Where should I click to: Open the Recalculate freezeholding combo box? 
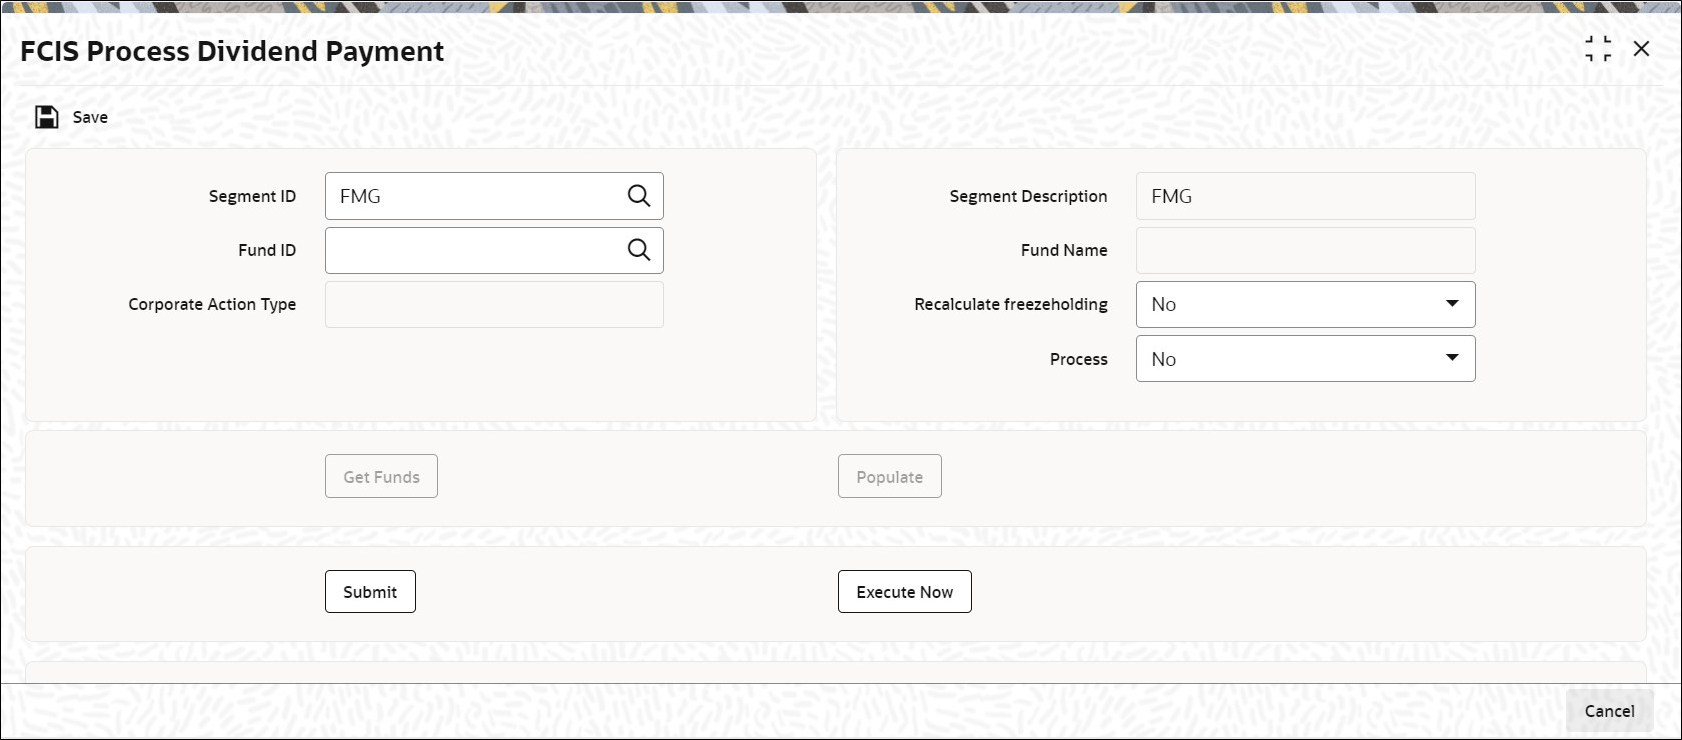click(x=1305, y=304)
